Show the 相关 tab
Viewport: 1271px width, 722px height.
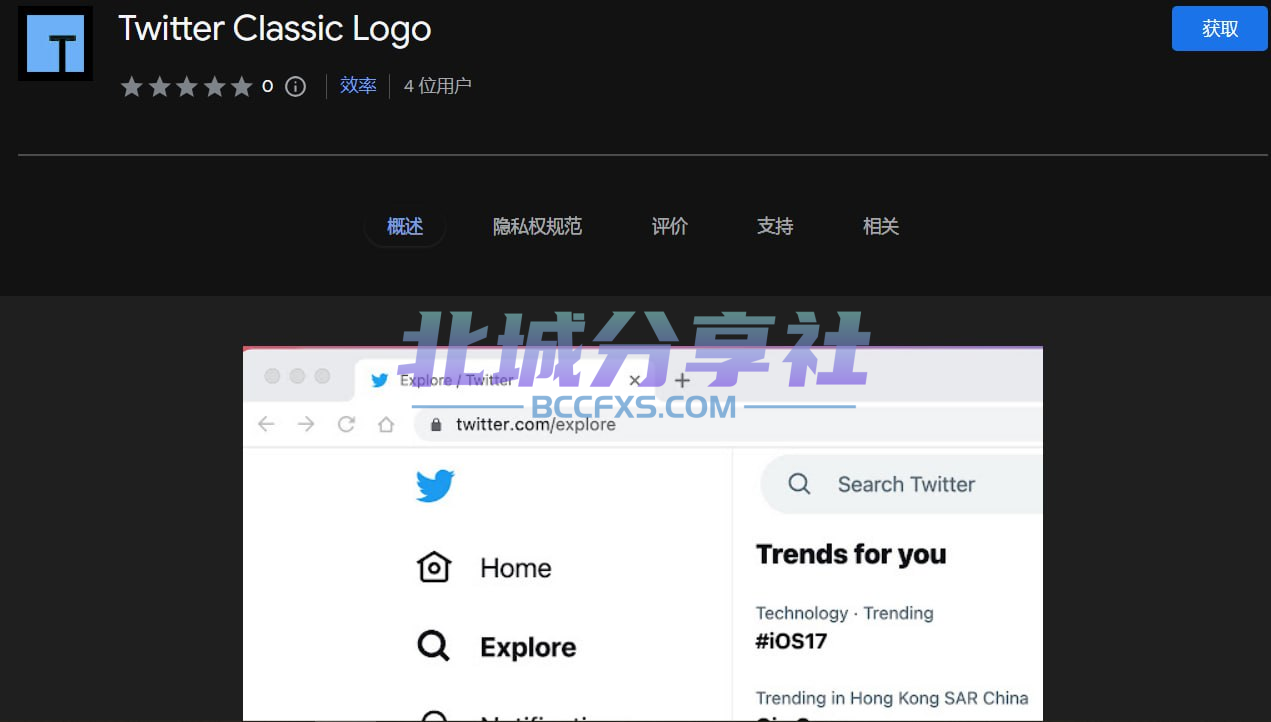881,227
